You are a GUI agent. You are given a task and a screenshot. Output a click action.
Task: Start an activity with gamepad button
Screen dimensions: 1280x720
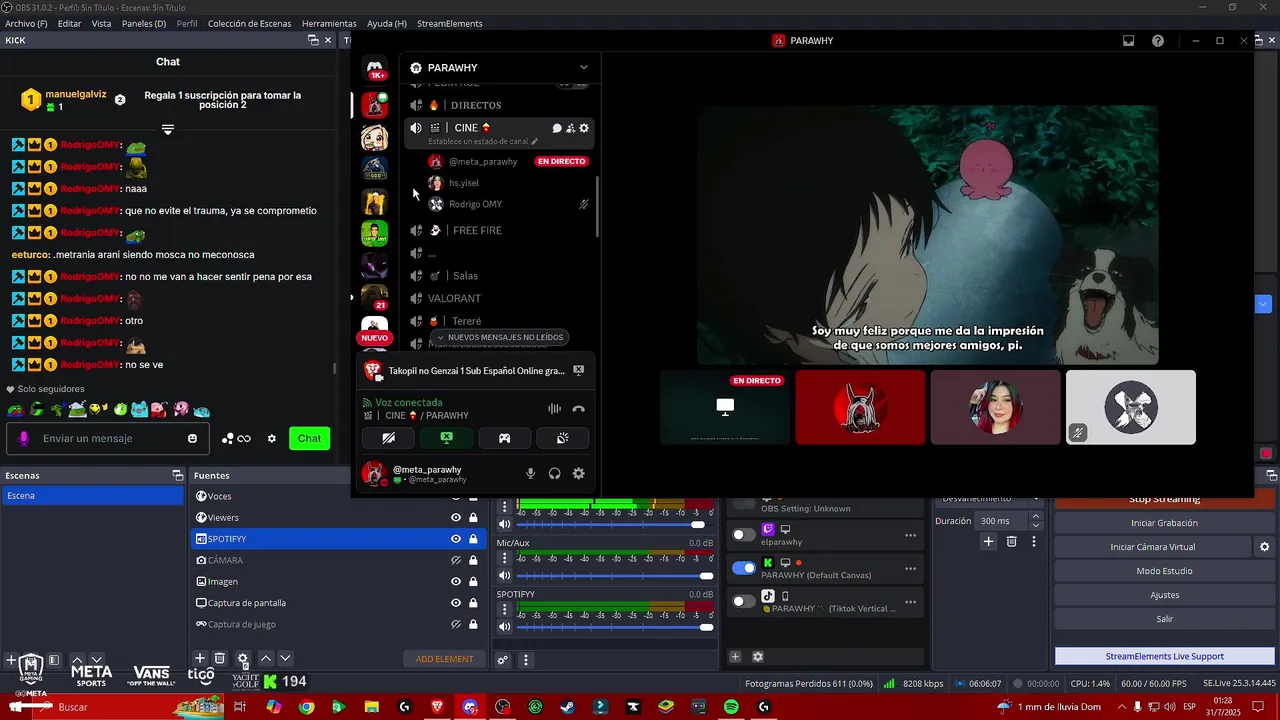pos(505,438)
